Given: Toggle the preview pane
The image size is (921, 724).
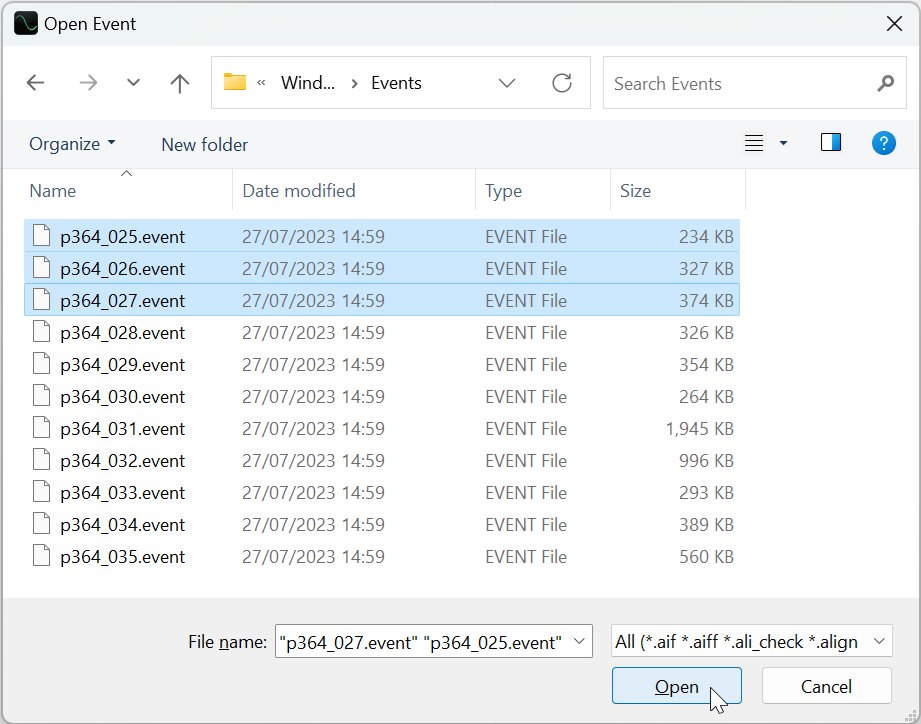Looking at the screenshot, I should [831, 143].
